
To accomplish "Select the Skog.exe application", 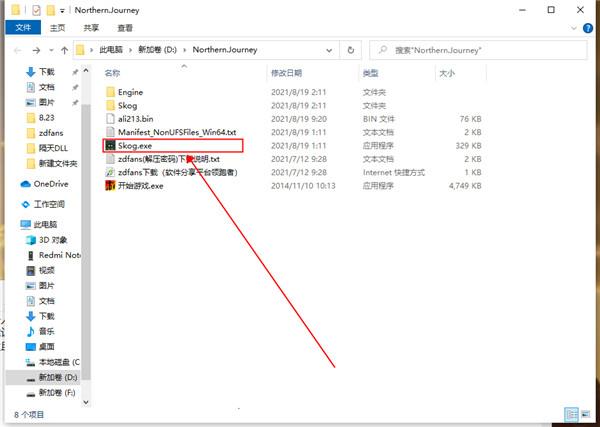I will coord(135,146).
